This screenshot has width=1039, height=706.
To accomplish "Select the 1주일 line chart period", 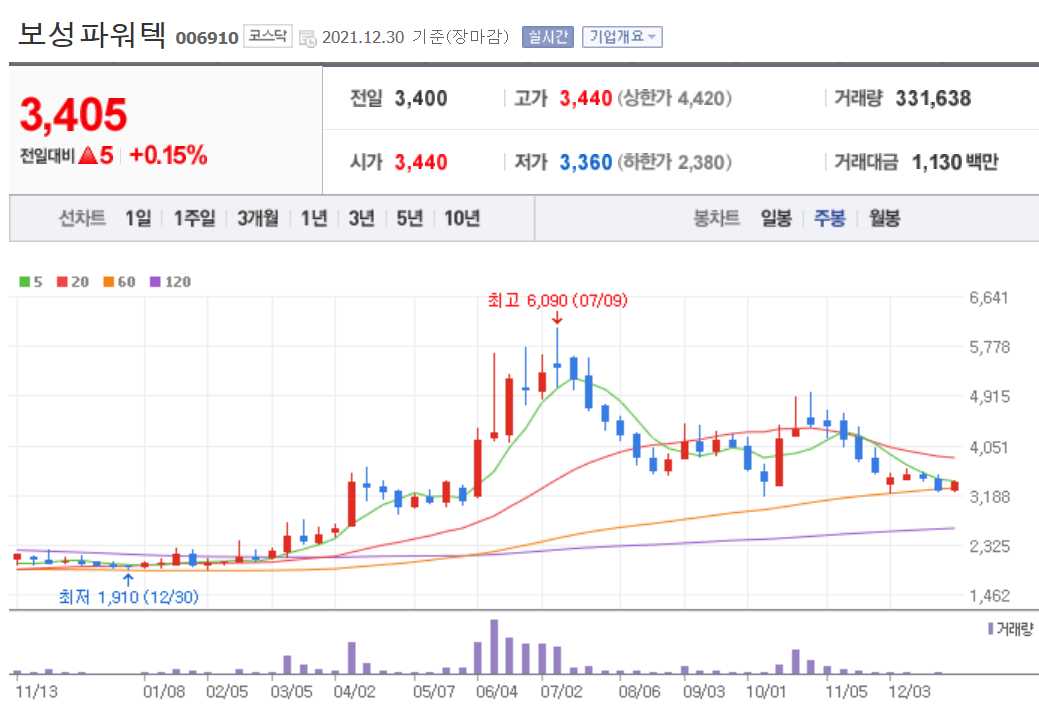I will click(194, 218).
